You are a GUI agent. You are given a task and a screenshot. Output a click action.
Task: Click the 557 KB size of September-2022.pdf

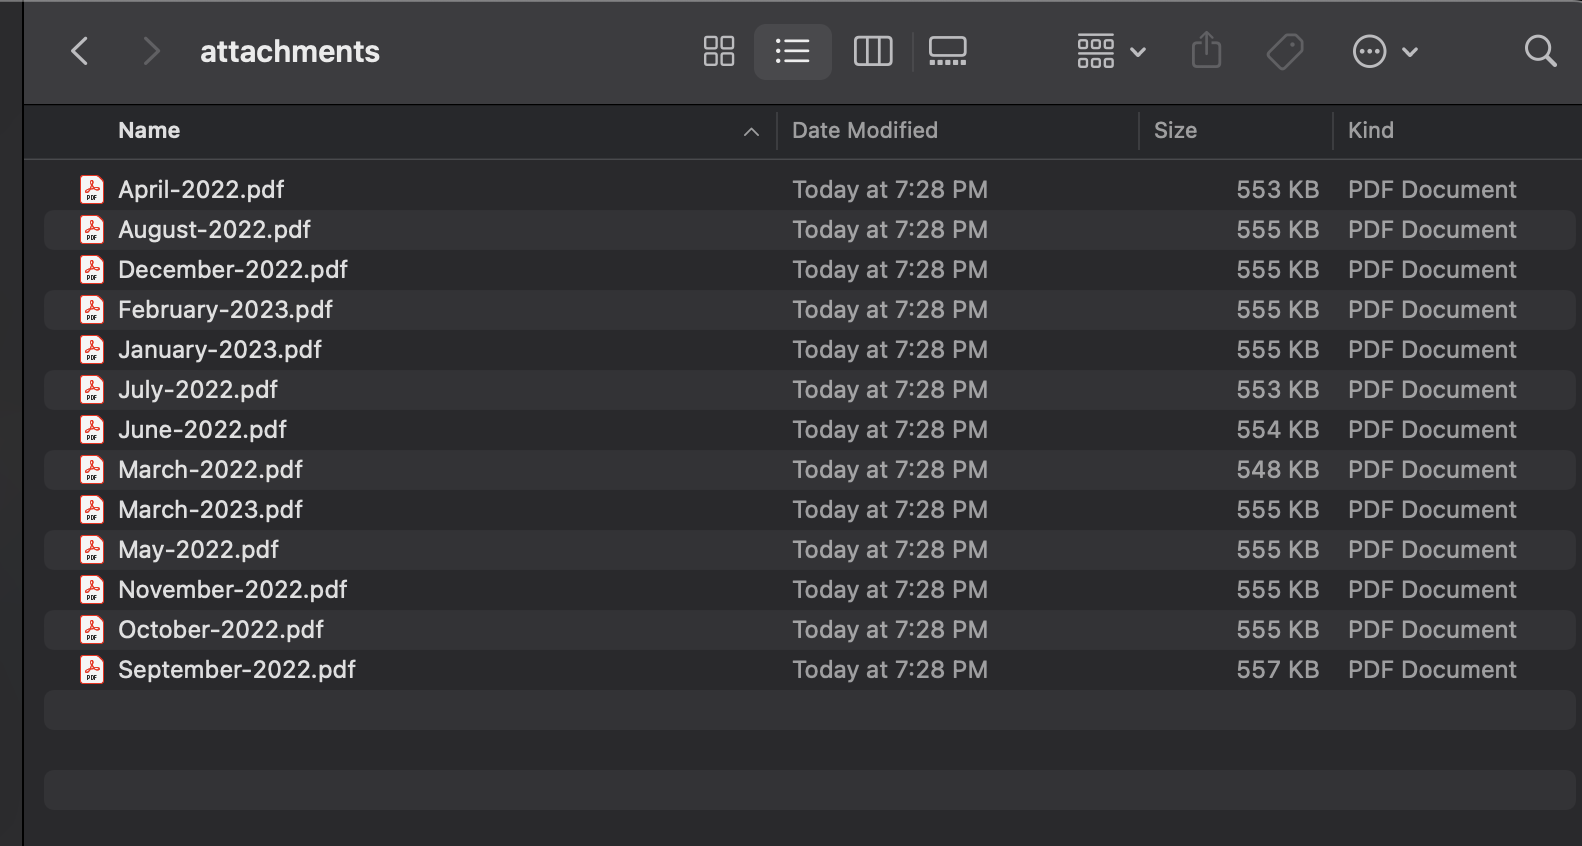coord(1278,670)
